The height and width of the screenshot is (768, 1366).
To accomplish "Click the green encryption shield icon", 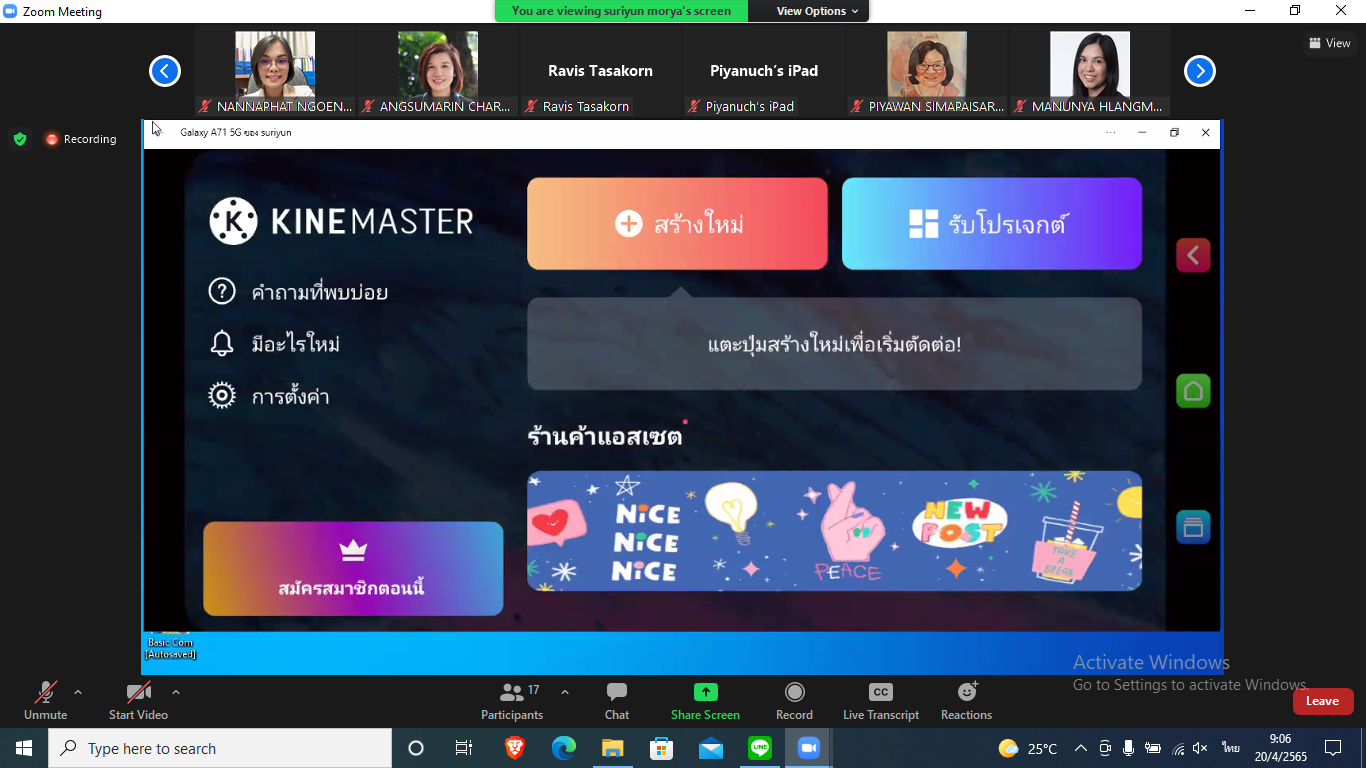I will [x=20, y=139].
